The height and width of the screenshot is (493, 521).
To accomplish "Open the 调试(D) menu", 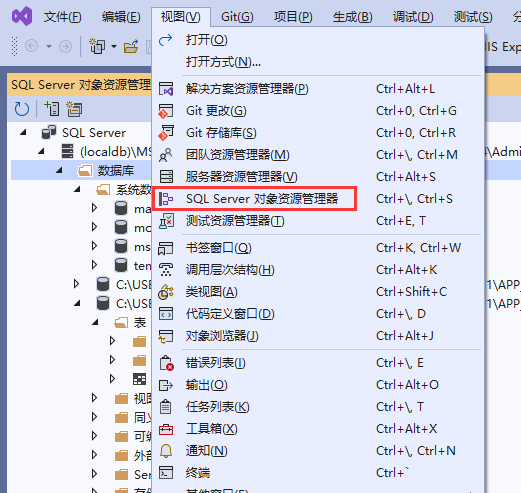I will click(x=413, y=17).
